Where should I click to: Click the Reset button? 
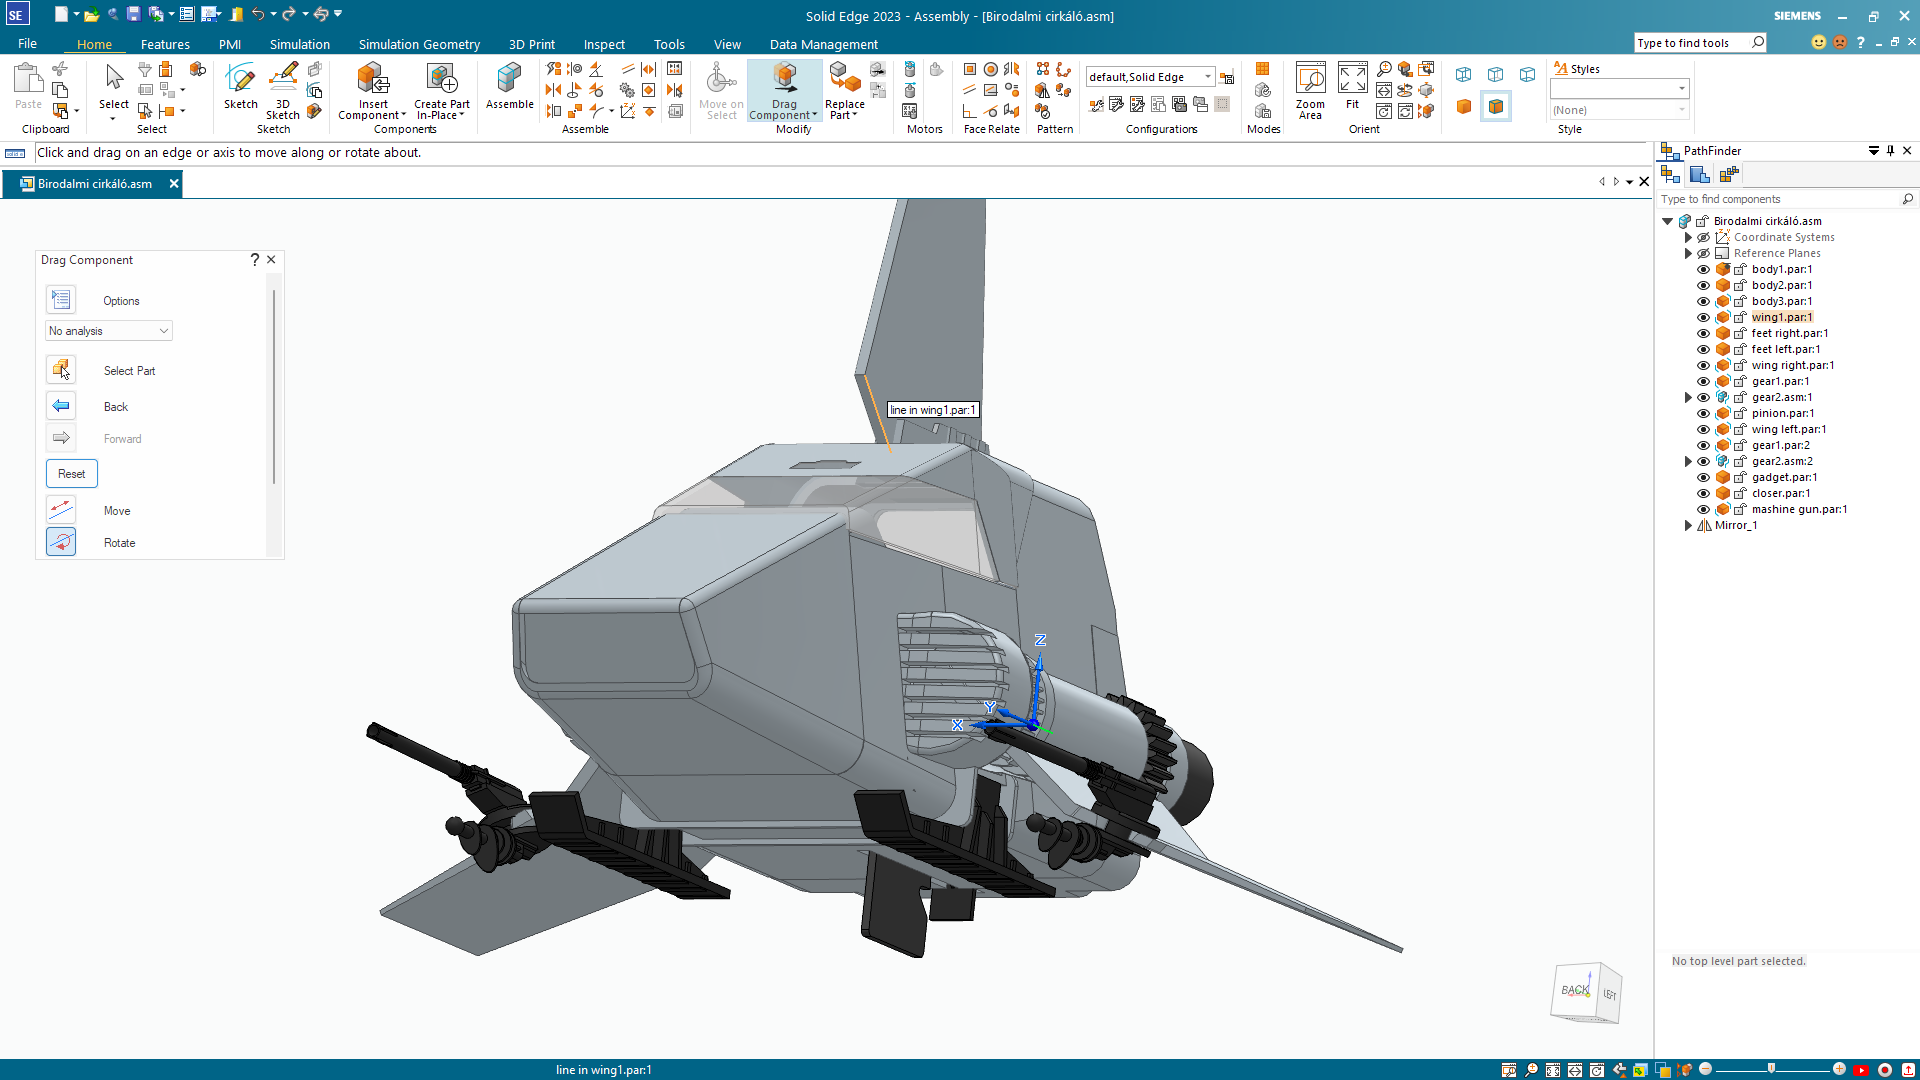[x=71, y=473]
